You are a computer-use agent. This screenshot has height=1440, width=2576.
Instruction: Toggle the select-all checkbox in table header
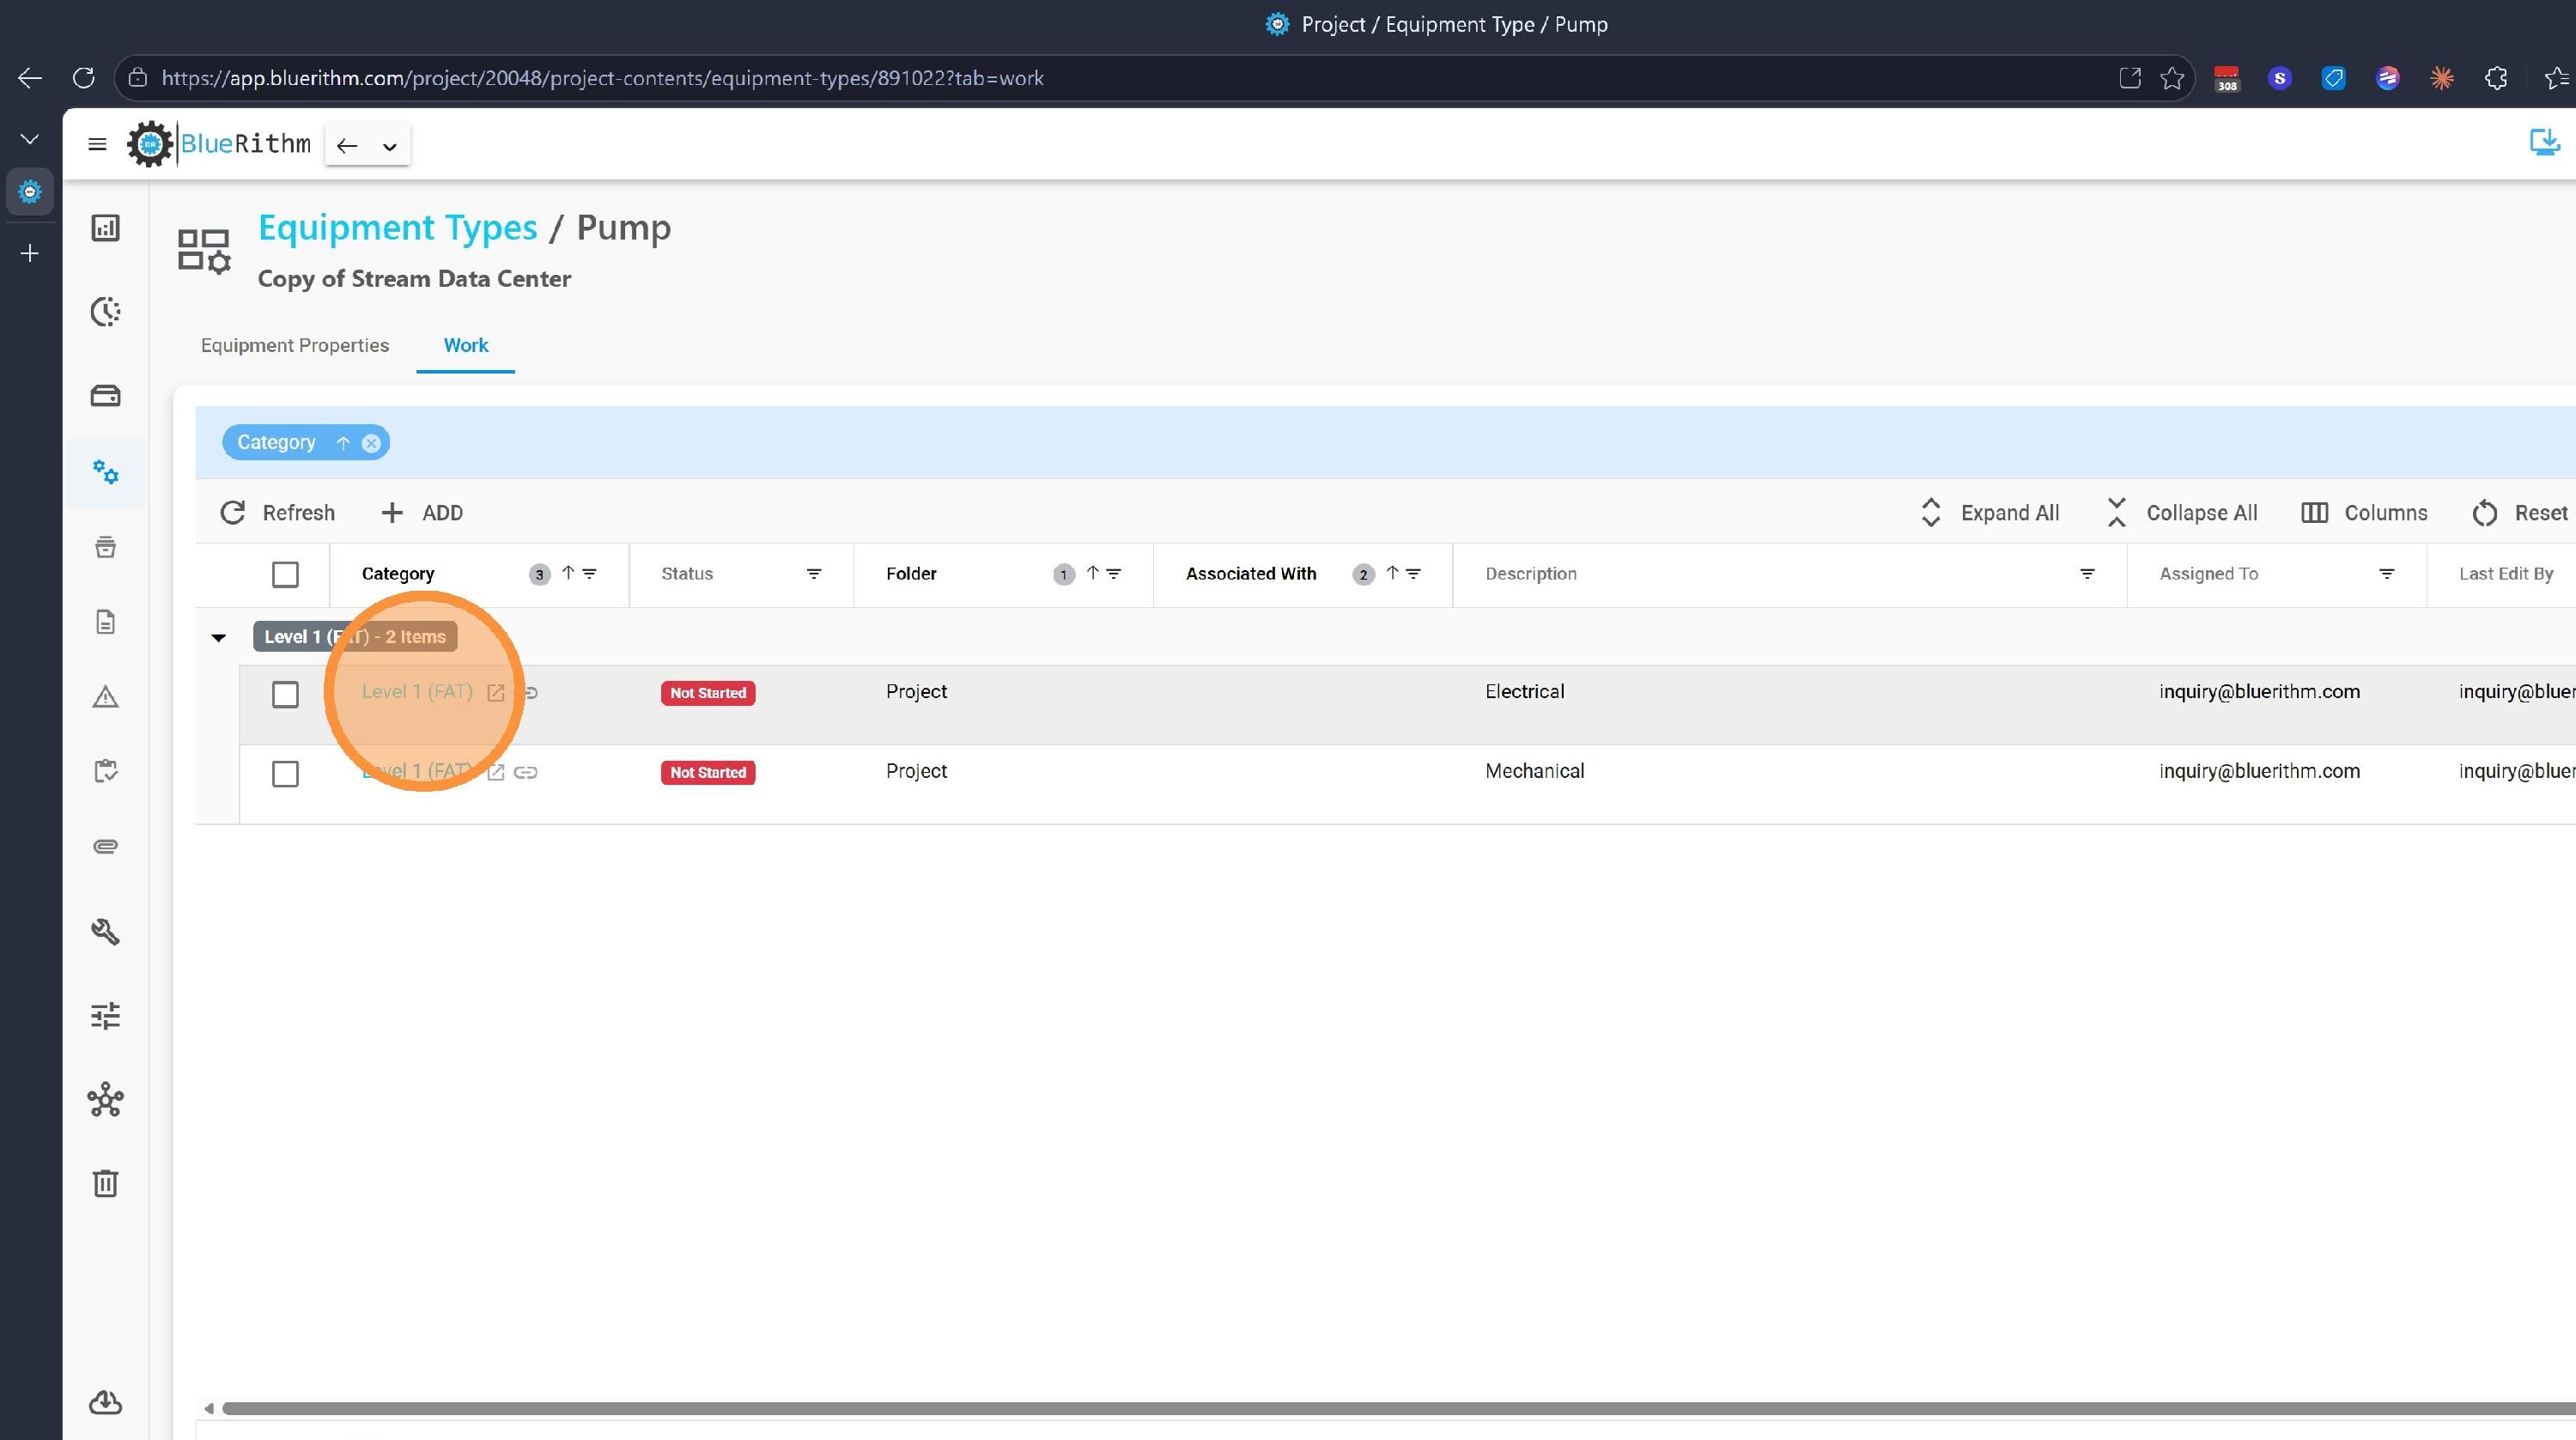tap(285, 574)
